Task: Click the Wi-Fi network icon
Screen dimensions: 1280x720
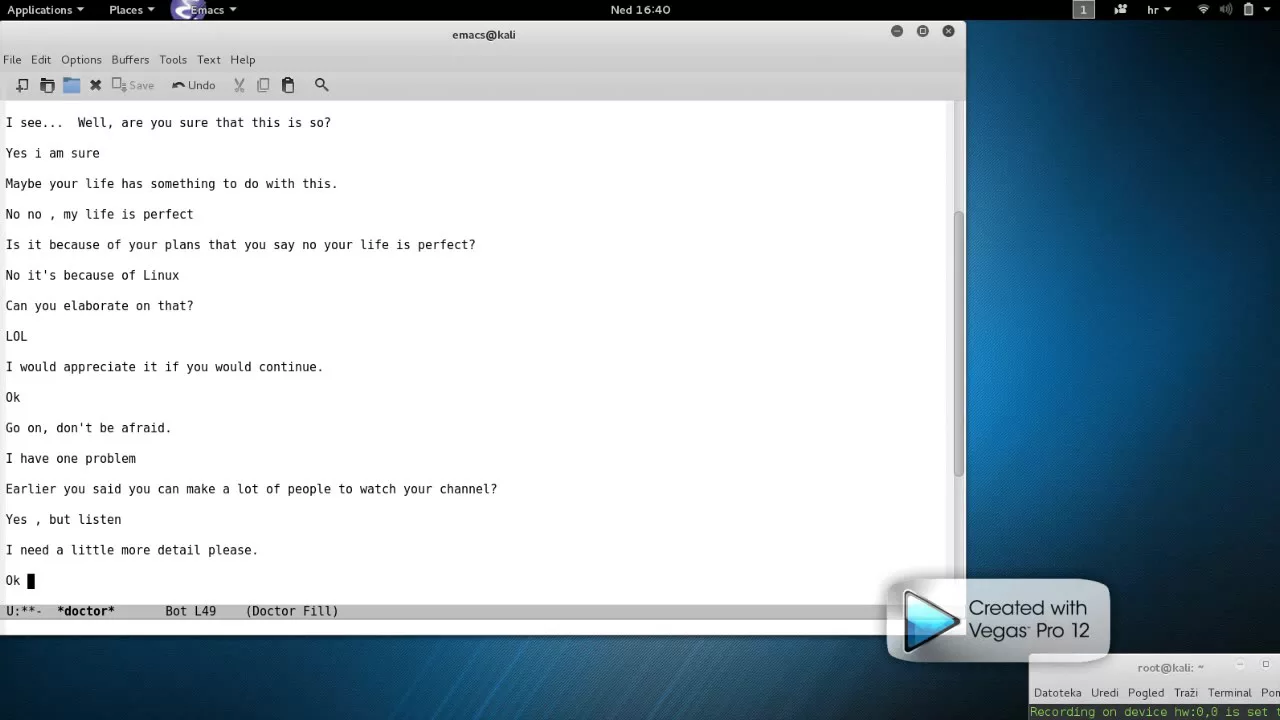Action: tap(1203, 10)
